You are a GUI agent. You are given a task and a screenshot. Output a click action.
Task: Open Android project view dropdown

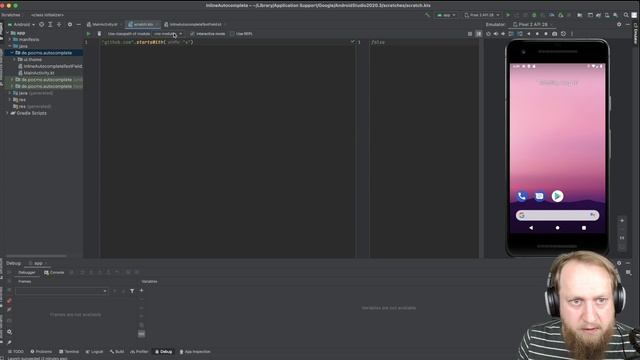click(x=22, y=24)
